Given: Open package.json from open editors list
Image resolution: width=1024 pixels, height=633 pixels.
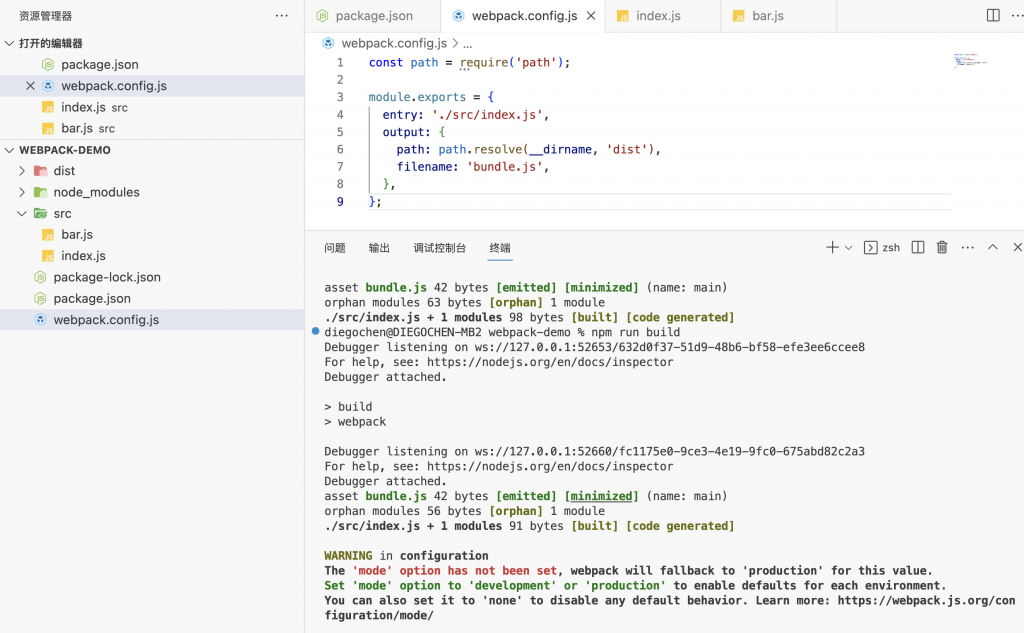Looking at the screenshot, I should click(x=152, y=65).
